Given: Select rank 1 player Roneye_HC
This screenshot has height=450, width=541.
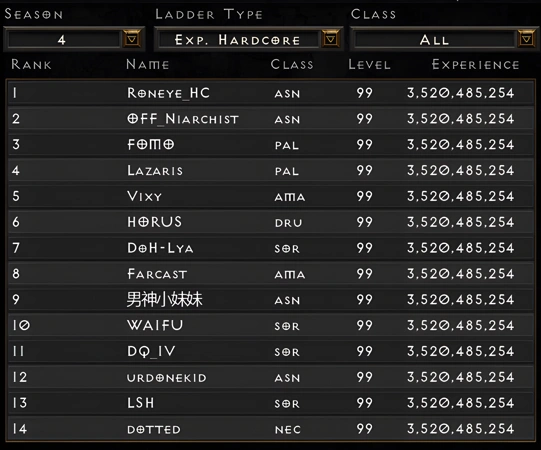Looking at the screenshot, I should pyautogui.click(x=271, y=93).
